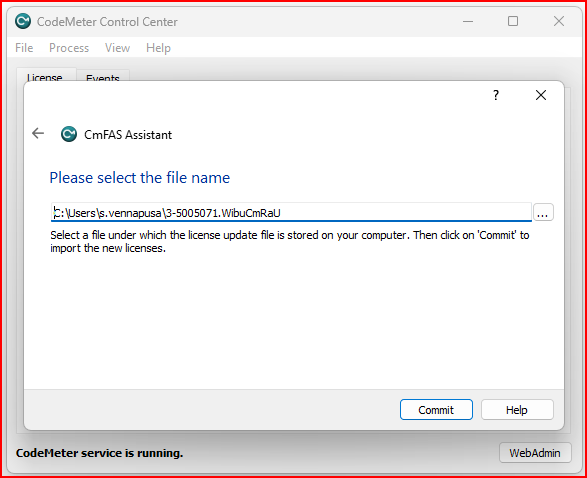587x478 pixels.
Task: Click into the file name path field
Action: 291,212
